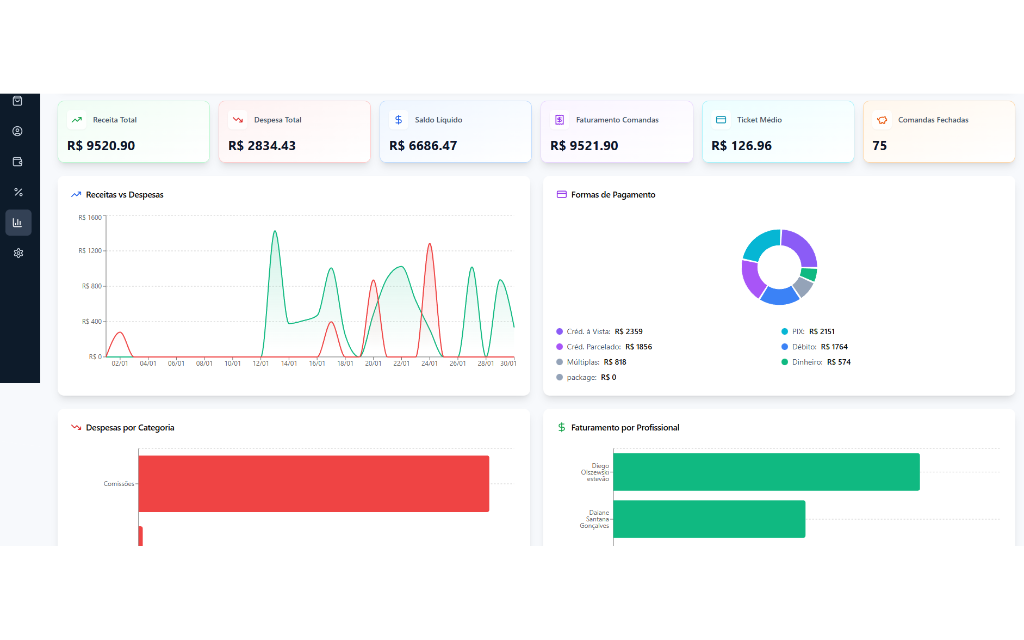This screenshot has width=1024, height=640.
Task: Click the R$ 1200 y-axis label
Action: point(90,251)
